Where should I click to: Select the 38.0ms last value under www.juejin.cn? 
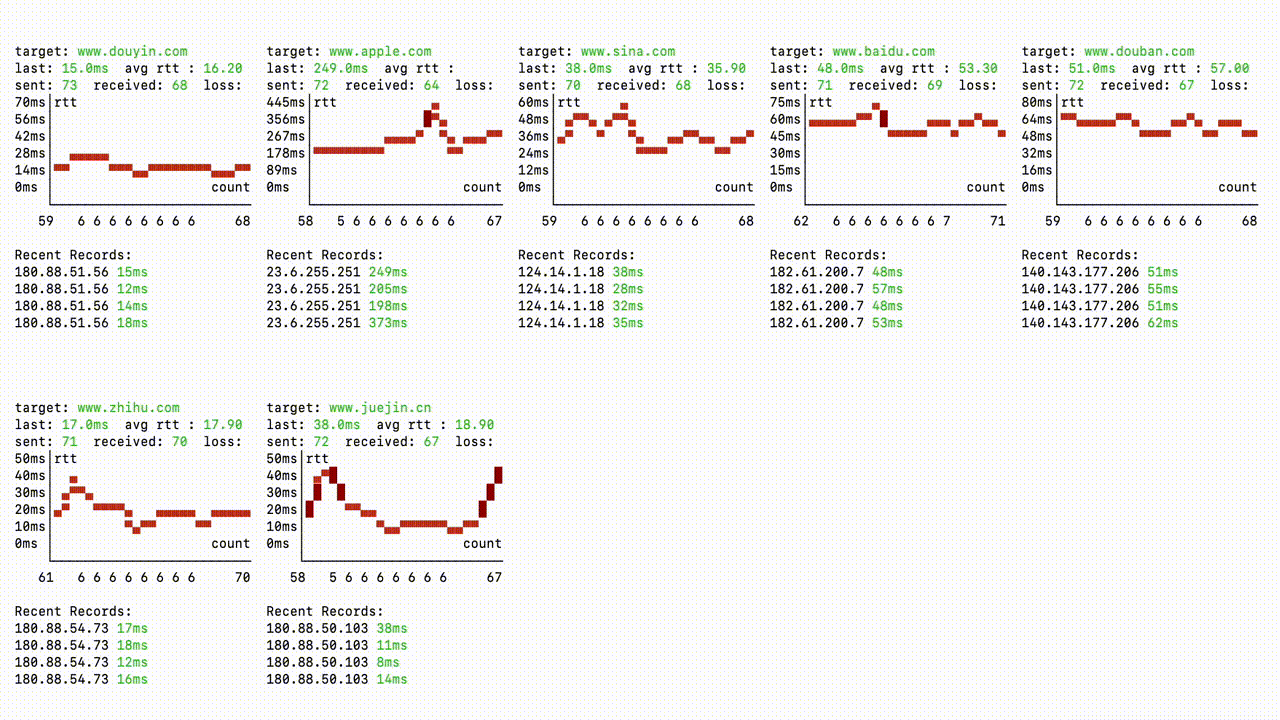click(x=337, y=424)
